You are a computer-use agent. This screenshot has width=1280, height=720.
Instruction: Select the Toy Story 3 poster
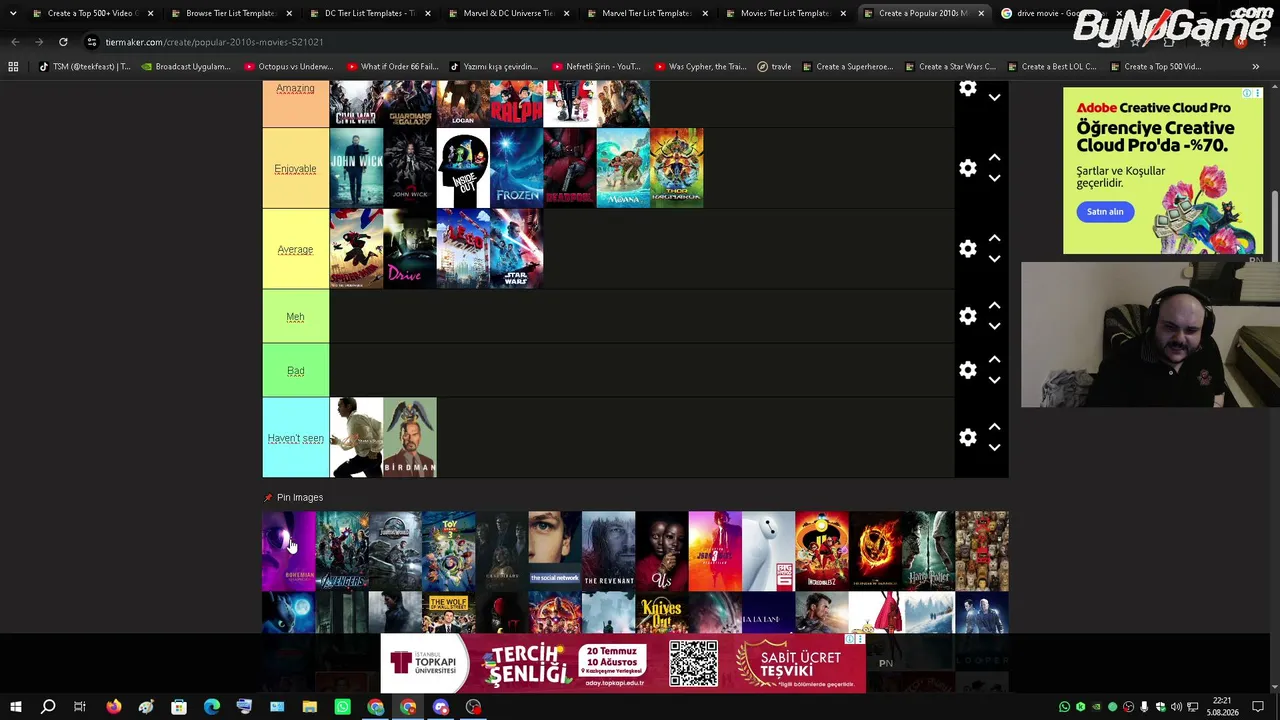[448, 551]
